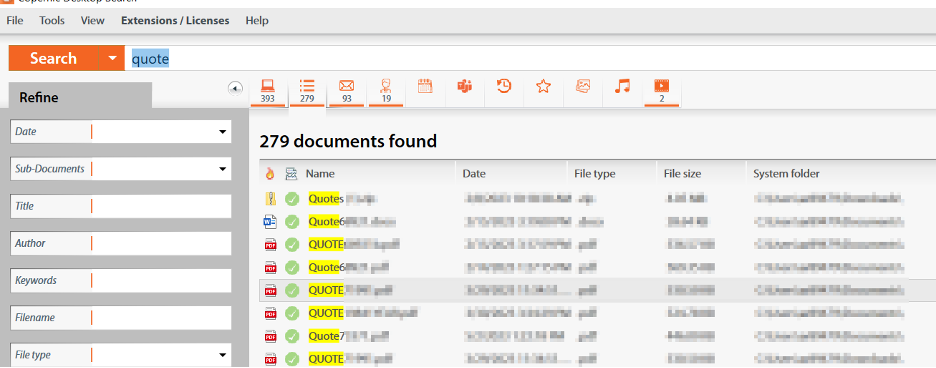Image resolution: width=936 pixels, height=368 pixels.
Task: Open the browsing history category icon
Action: coord(504,87)
